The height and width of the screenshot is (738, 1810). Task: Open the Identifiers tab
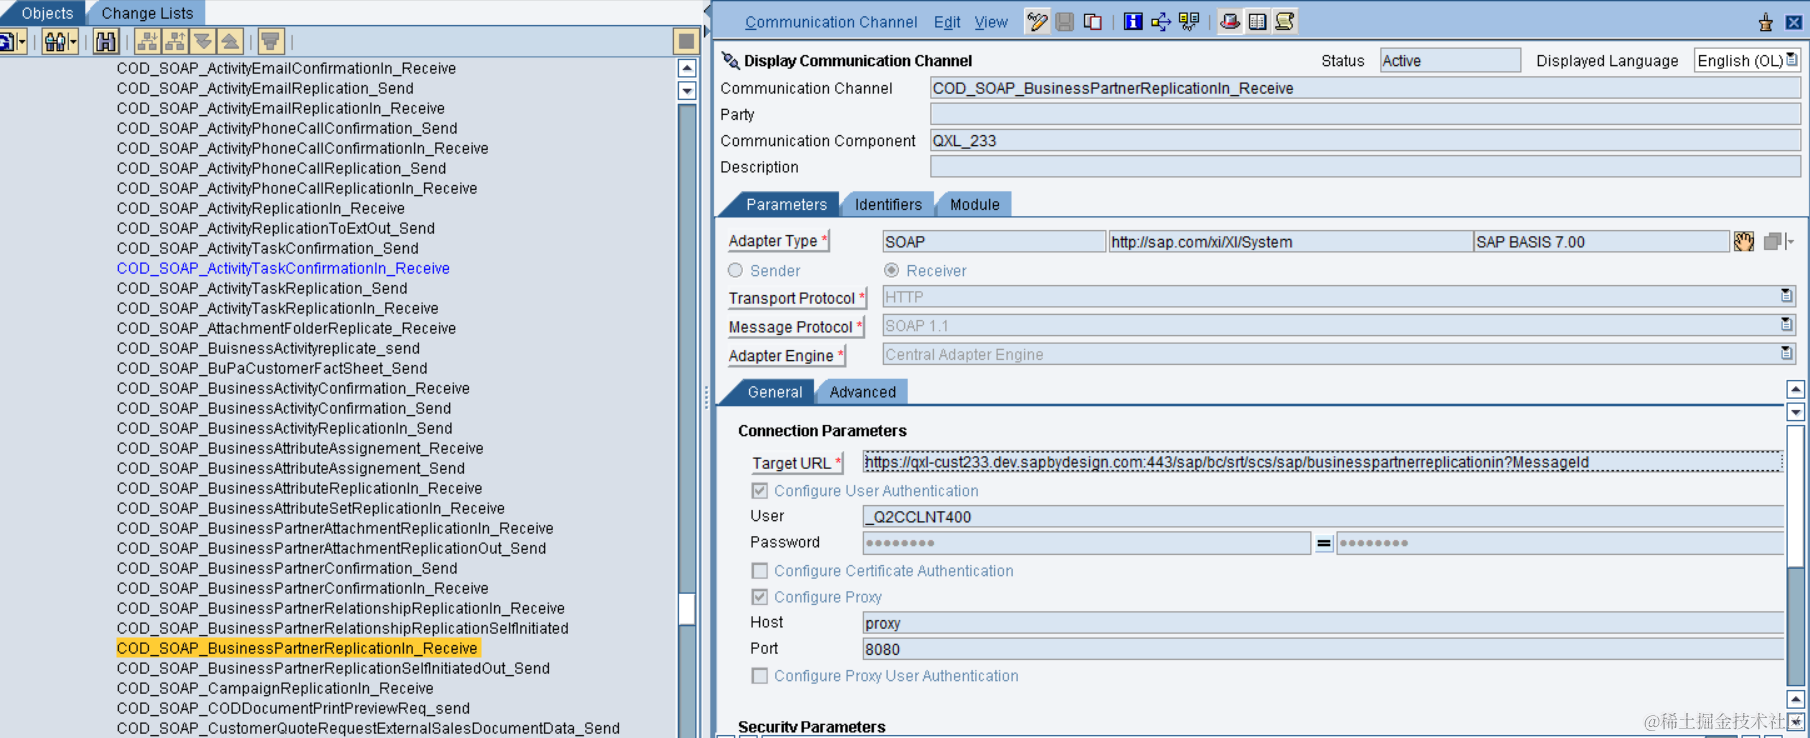[x=888, y=204]
